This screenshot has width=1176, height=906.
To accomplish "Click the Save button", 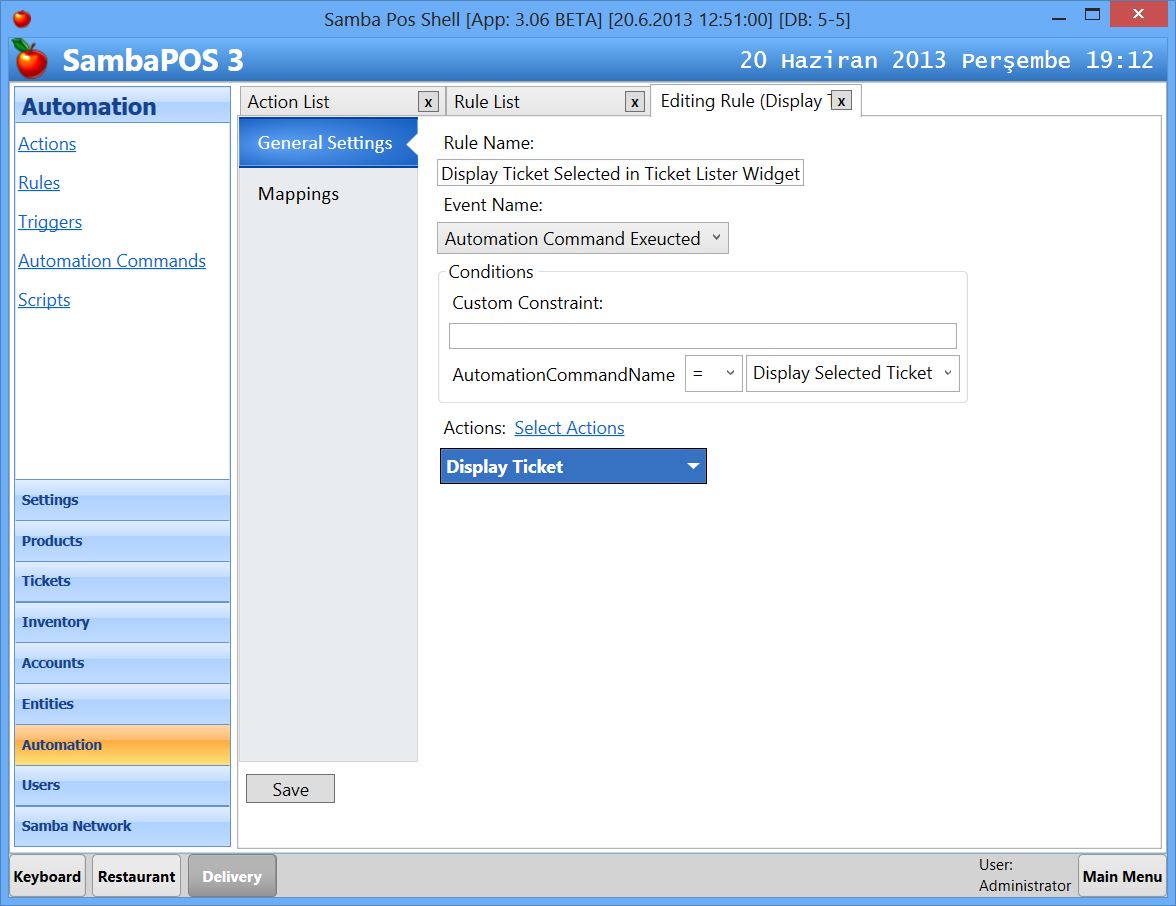I will [x=290, y=788].
